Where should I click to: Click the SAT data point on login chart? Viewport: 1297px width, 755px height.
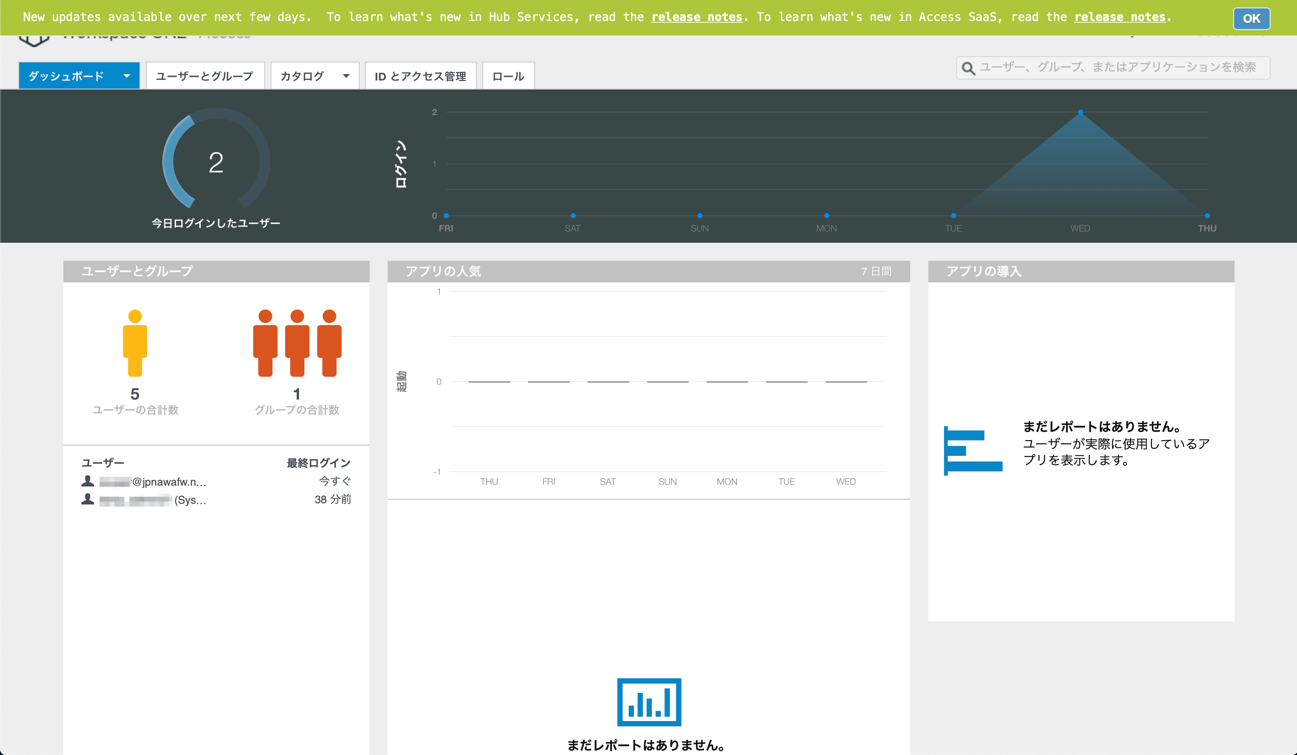[573, 216]
